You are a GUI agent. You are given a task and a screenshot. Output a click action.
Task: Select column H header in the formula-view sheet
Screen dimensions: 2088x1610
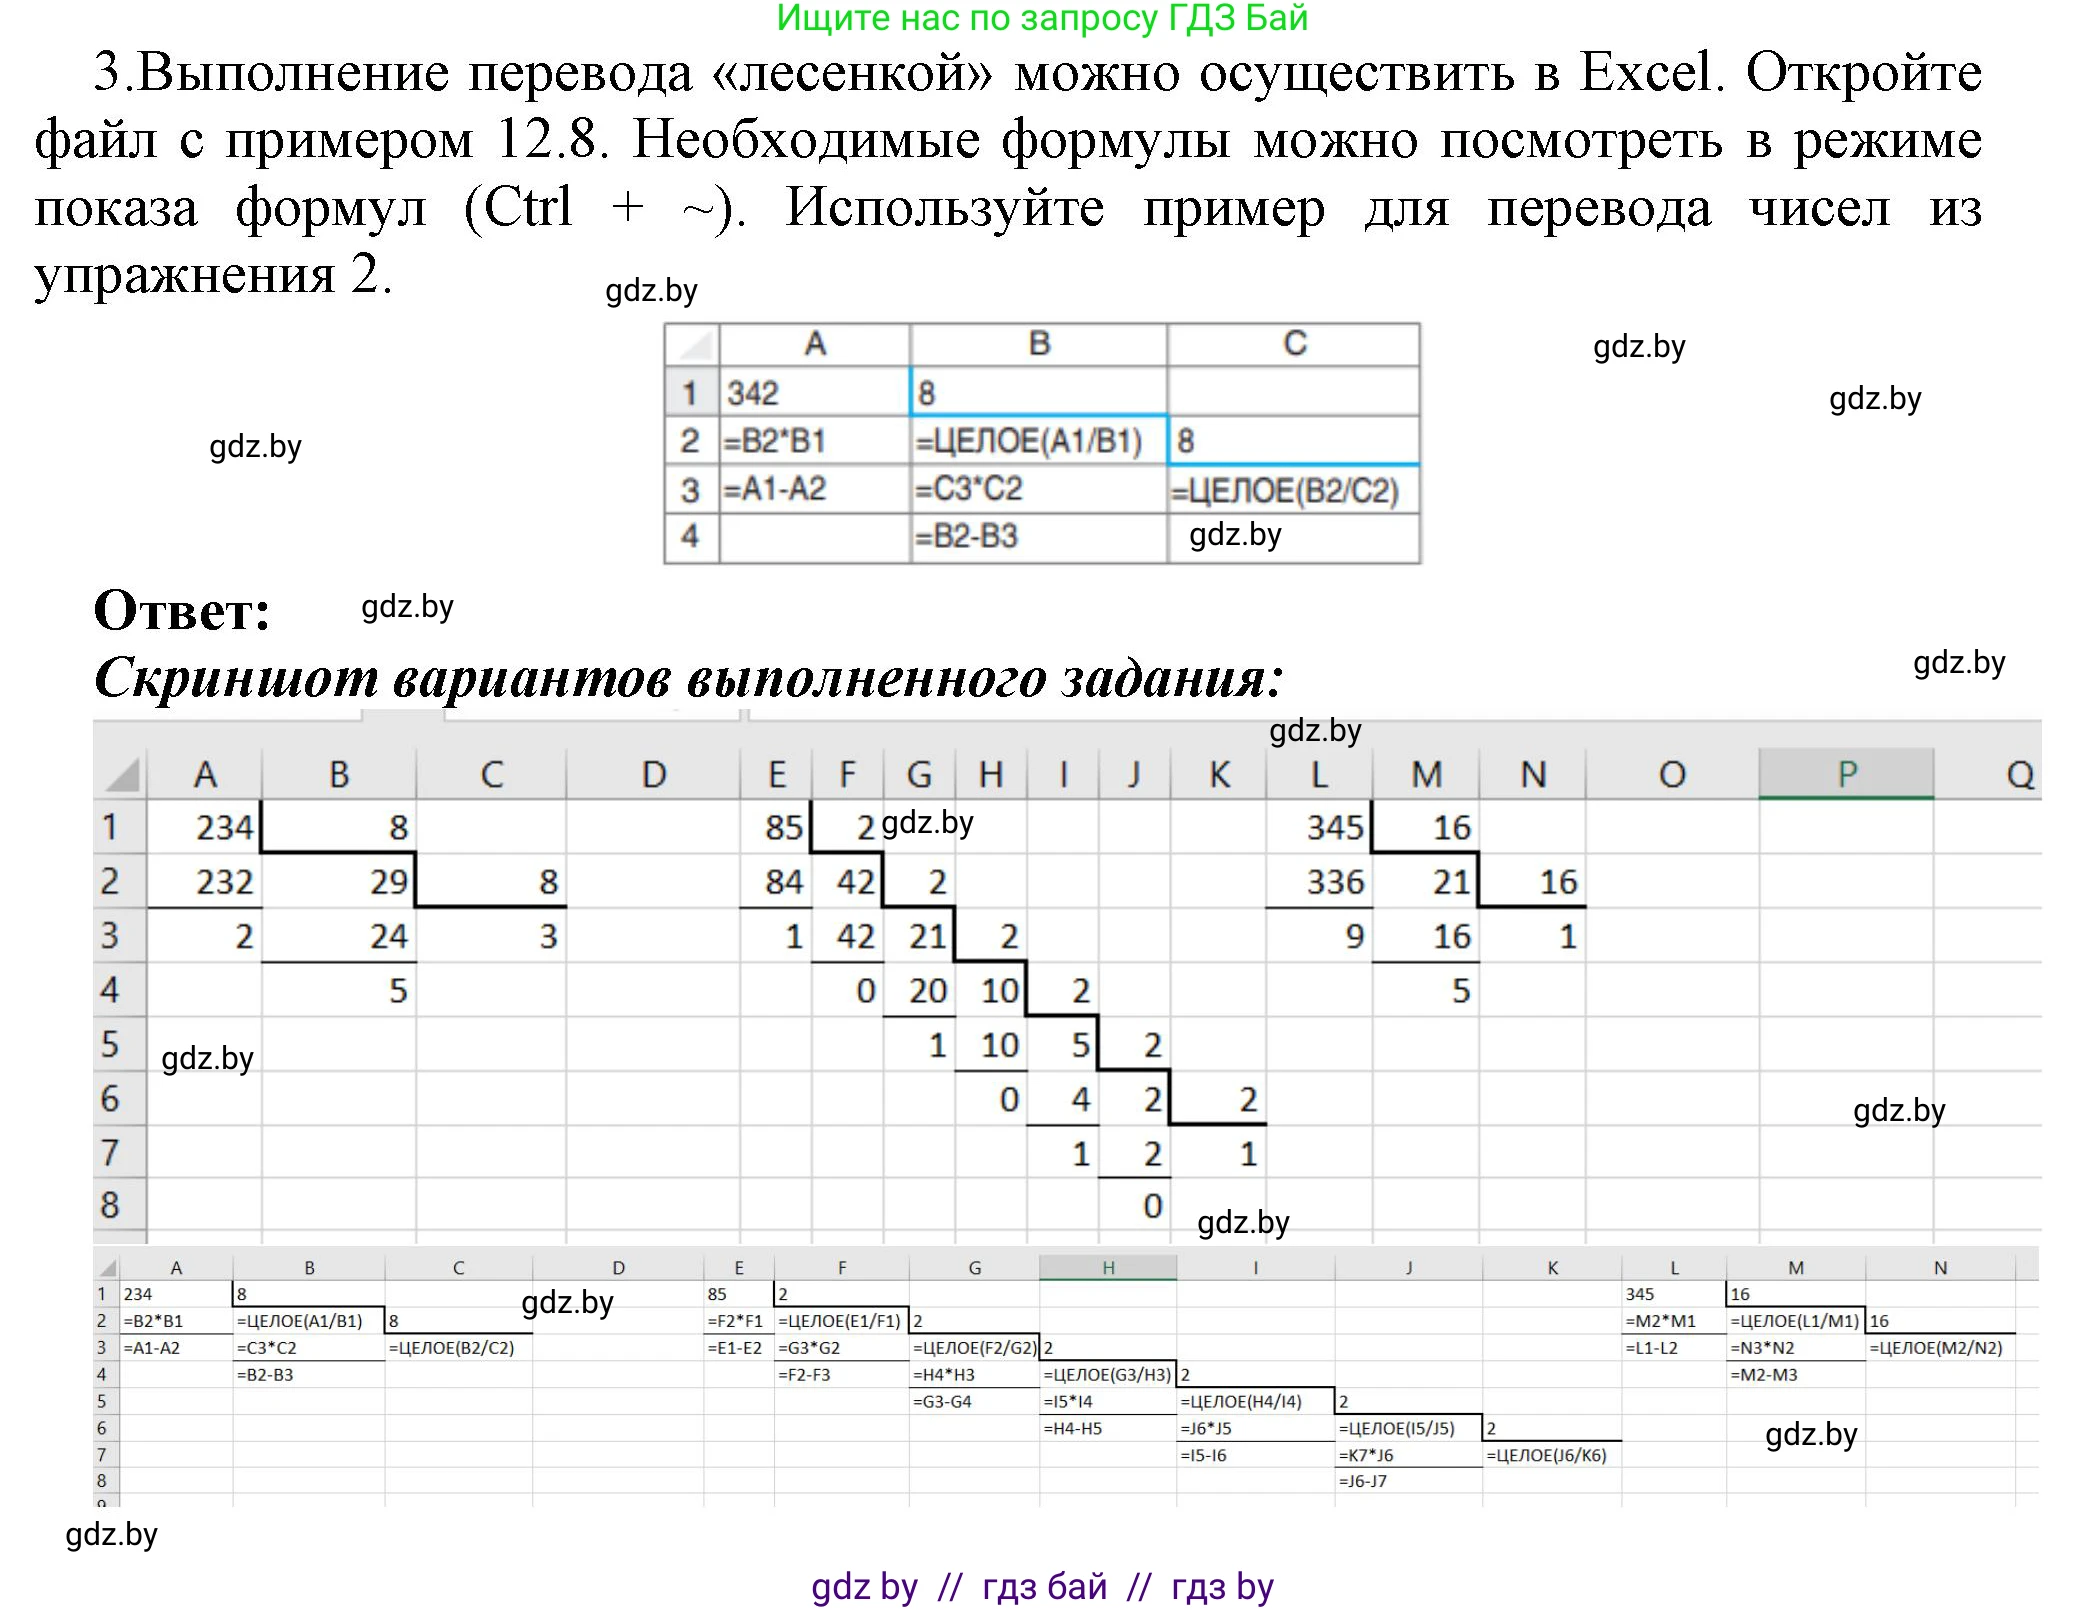point(1110,1266)
